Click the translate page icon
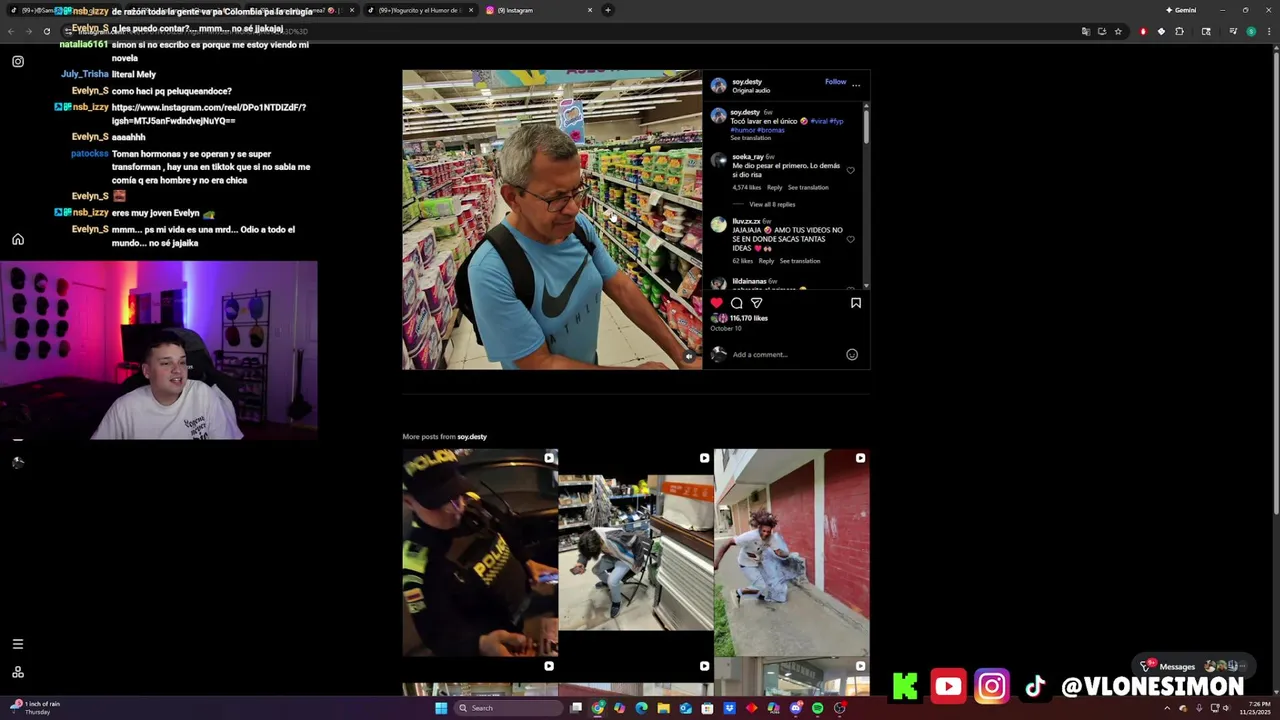 (1086, 31)
